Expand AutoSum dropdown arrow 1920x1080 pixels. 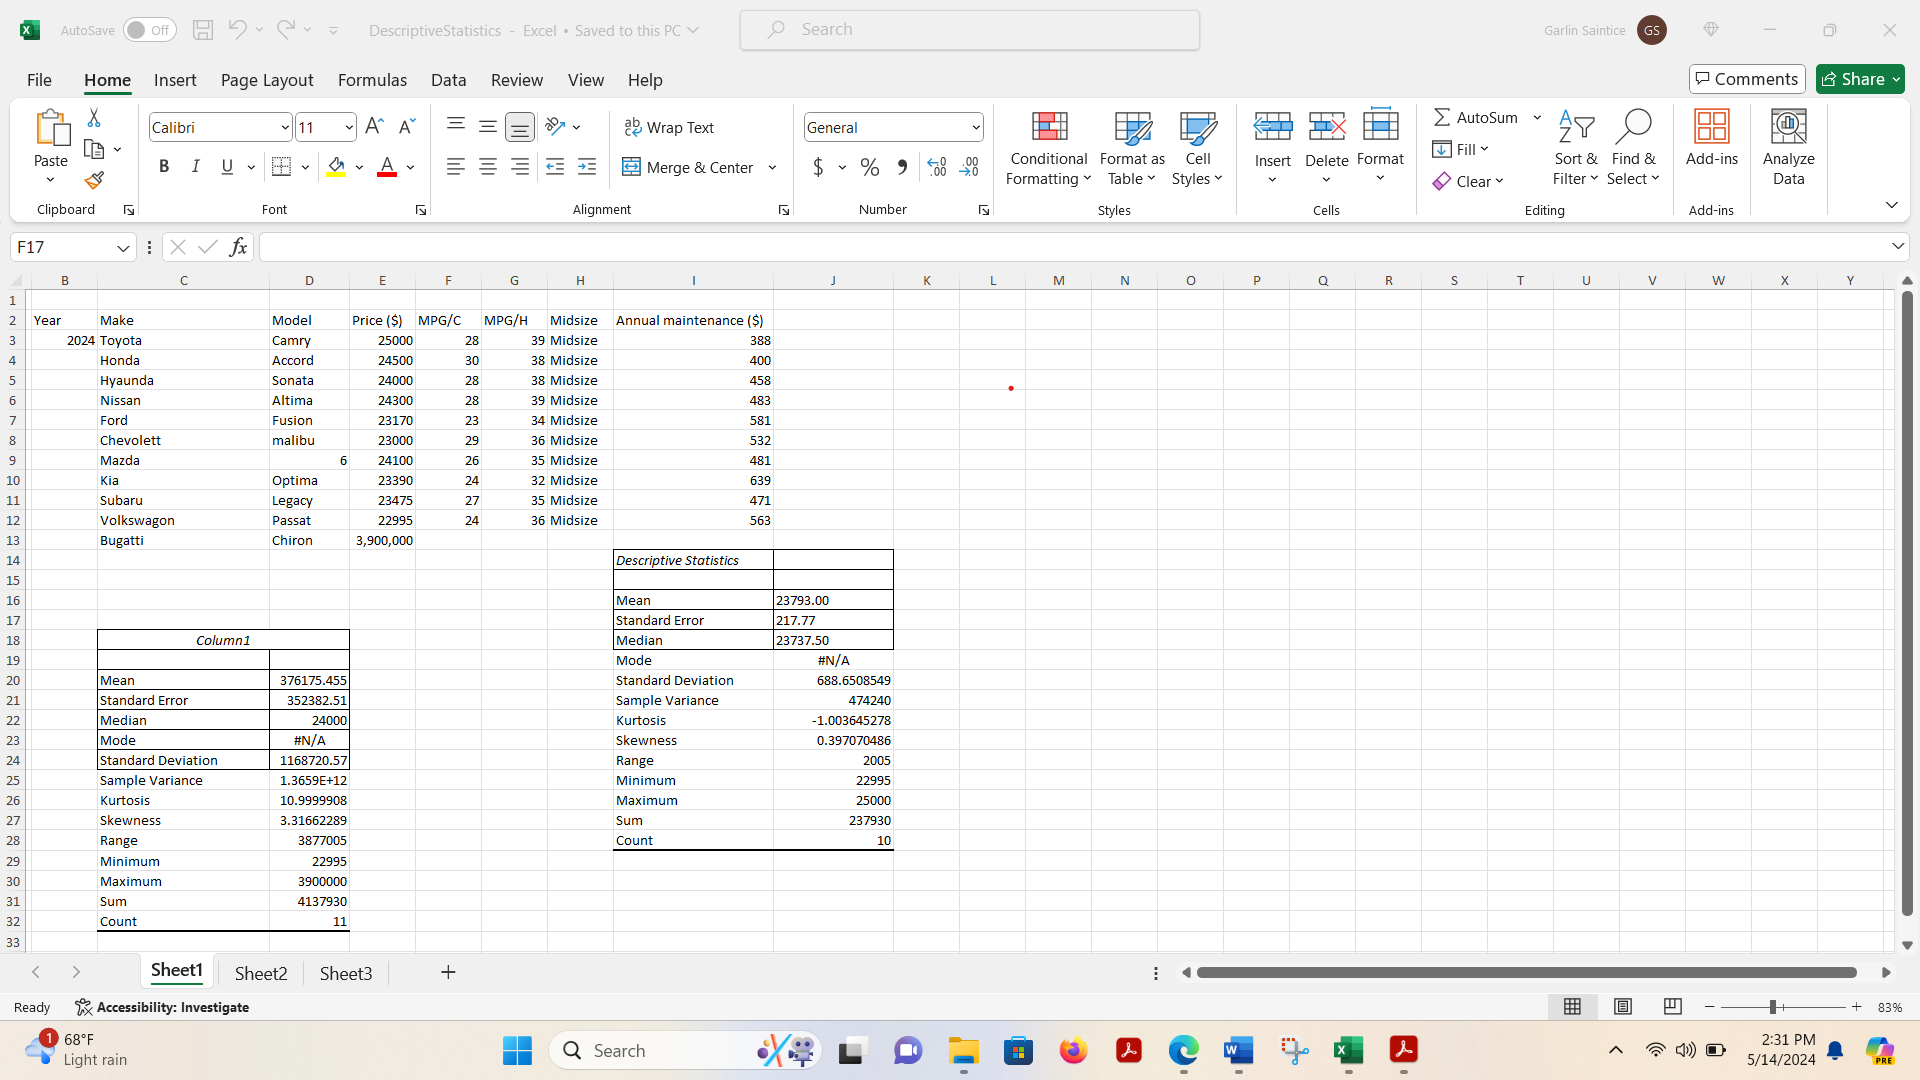(1537, 118)
